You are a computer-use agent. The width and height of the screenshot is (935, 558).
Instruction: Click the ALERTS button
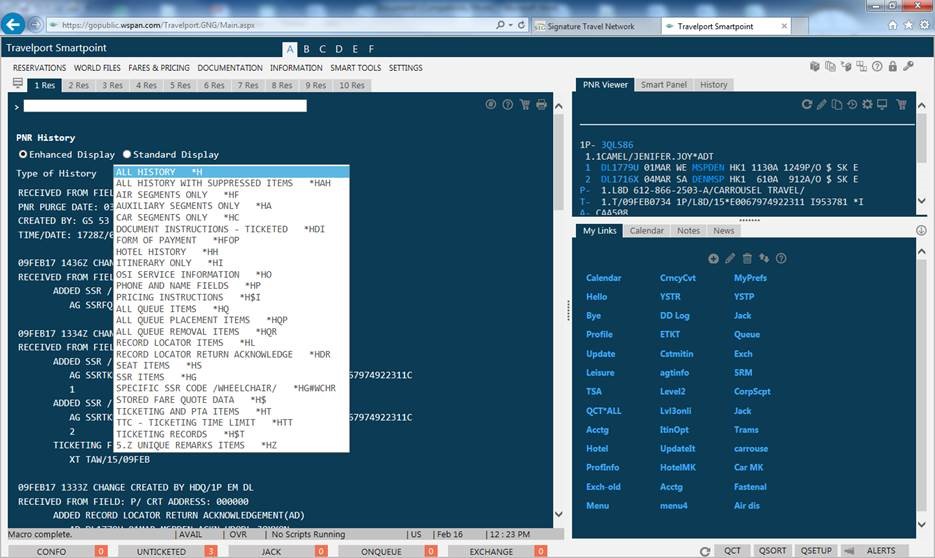[881, 551]
